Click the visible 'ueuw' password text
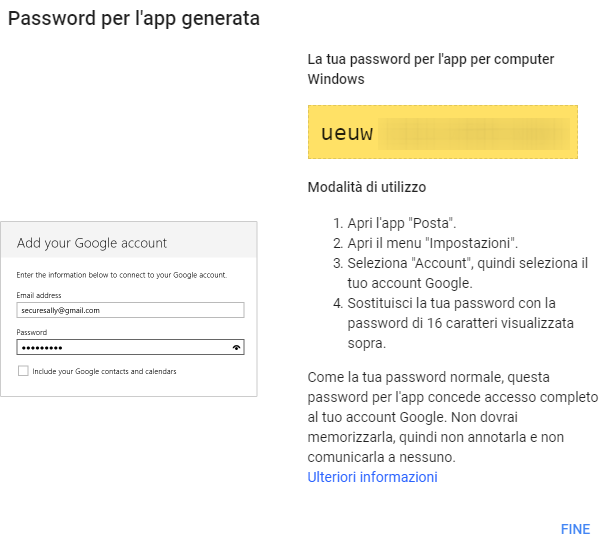Screen dimensions: 610x546 coord(347,133)
